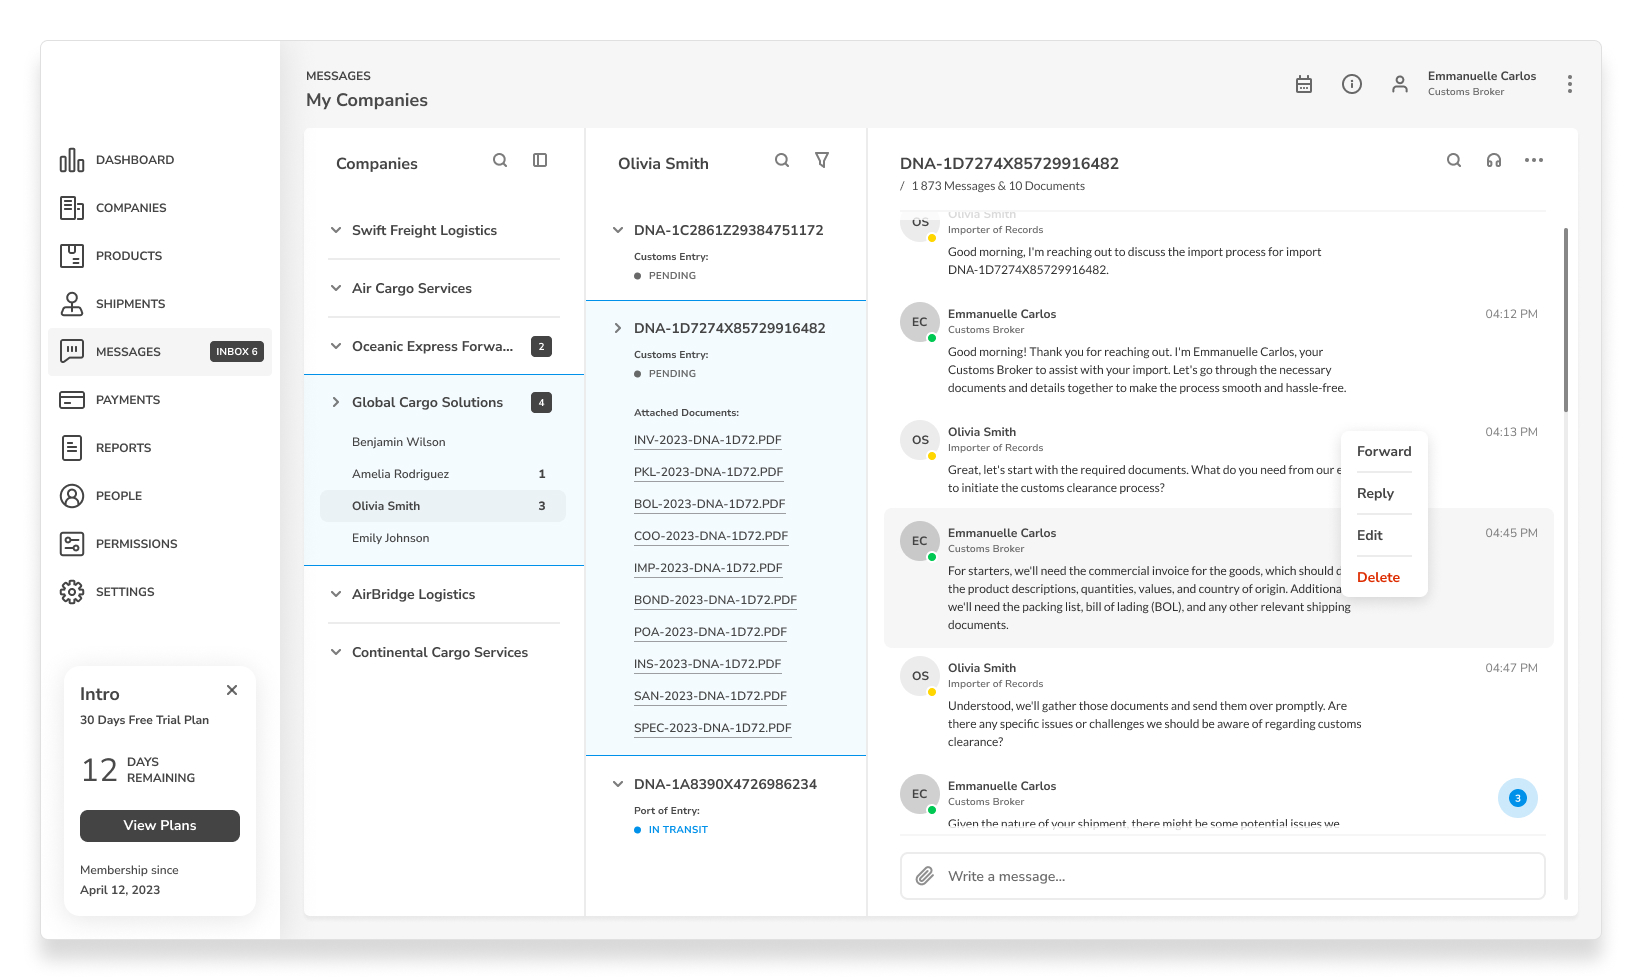Viewport: 1642px width, 980px height.
Task: Expand Swift Freight Logistics company
Action: [336, 230]
